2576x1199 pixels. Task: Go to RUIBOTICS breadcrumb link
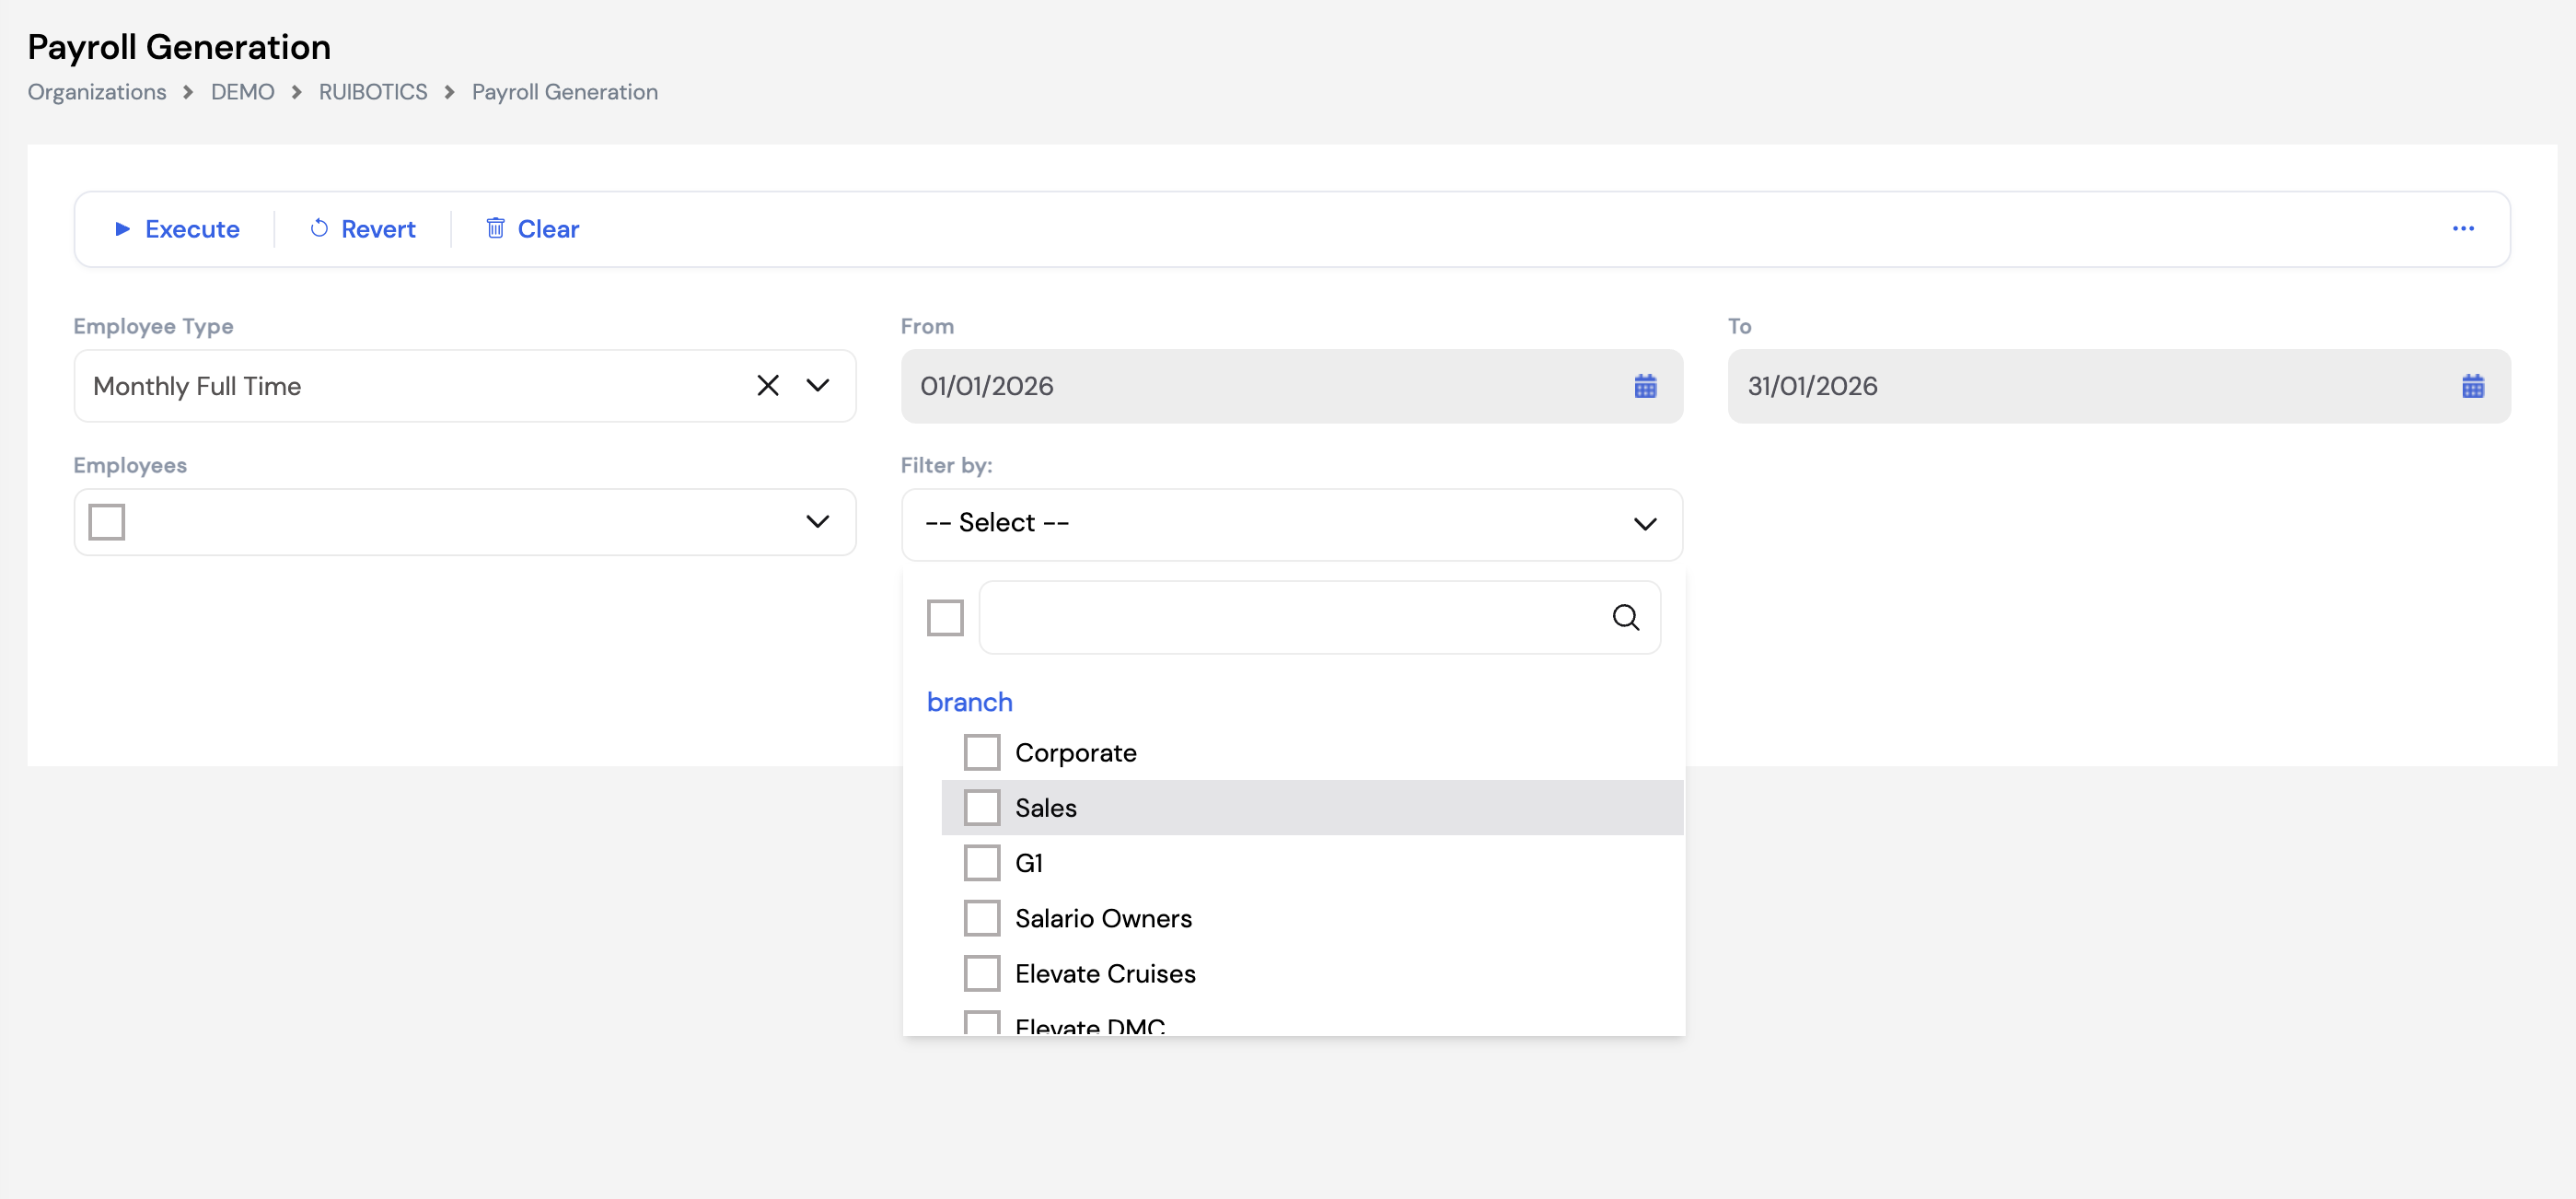[373, 92]
